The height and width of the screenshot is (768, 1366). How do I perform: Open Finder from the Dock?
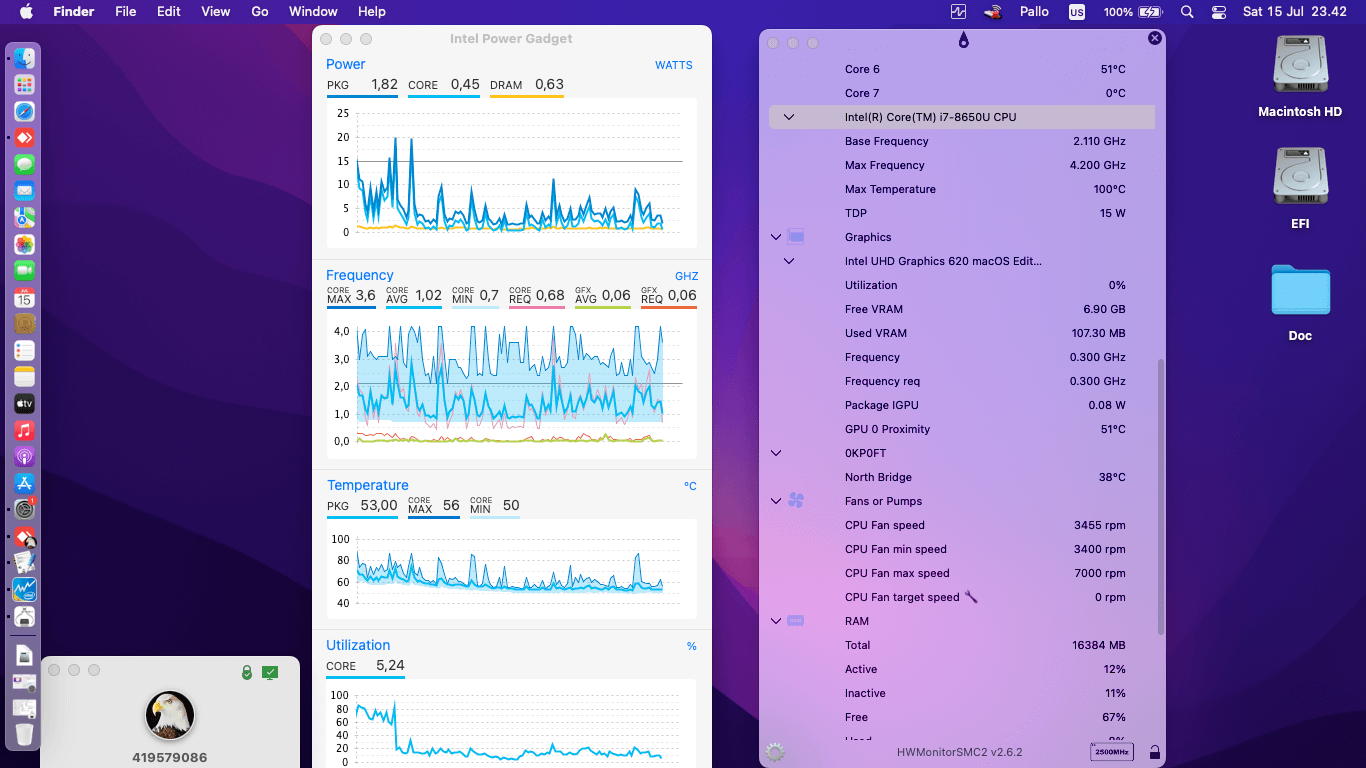[24, 59]
